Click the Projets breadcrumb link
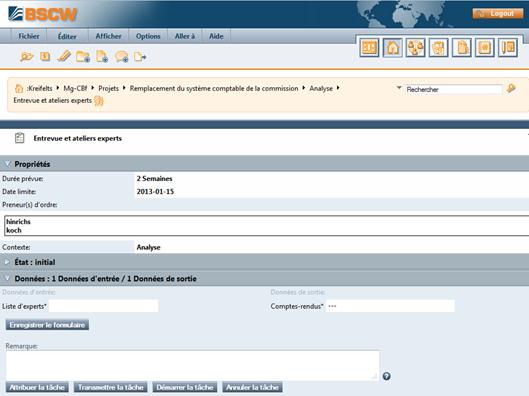This screenshot has width=529, height=396. coord(108,88)
